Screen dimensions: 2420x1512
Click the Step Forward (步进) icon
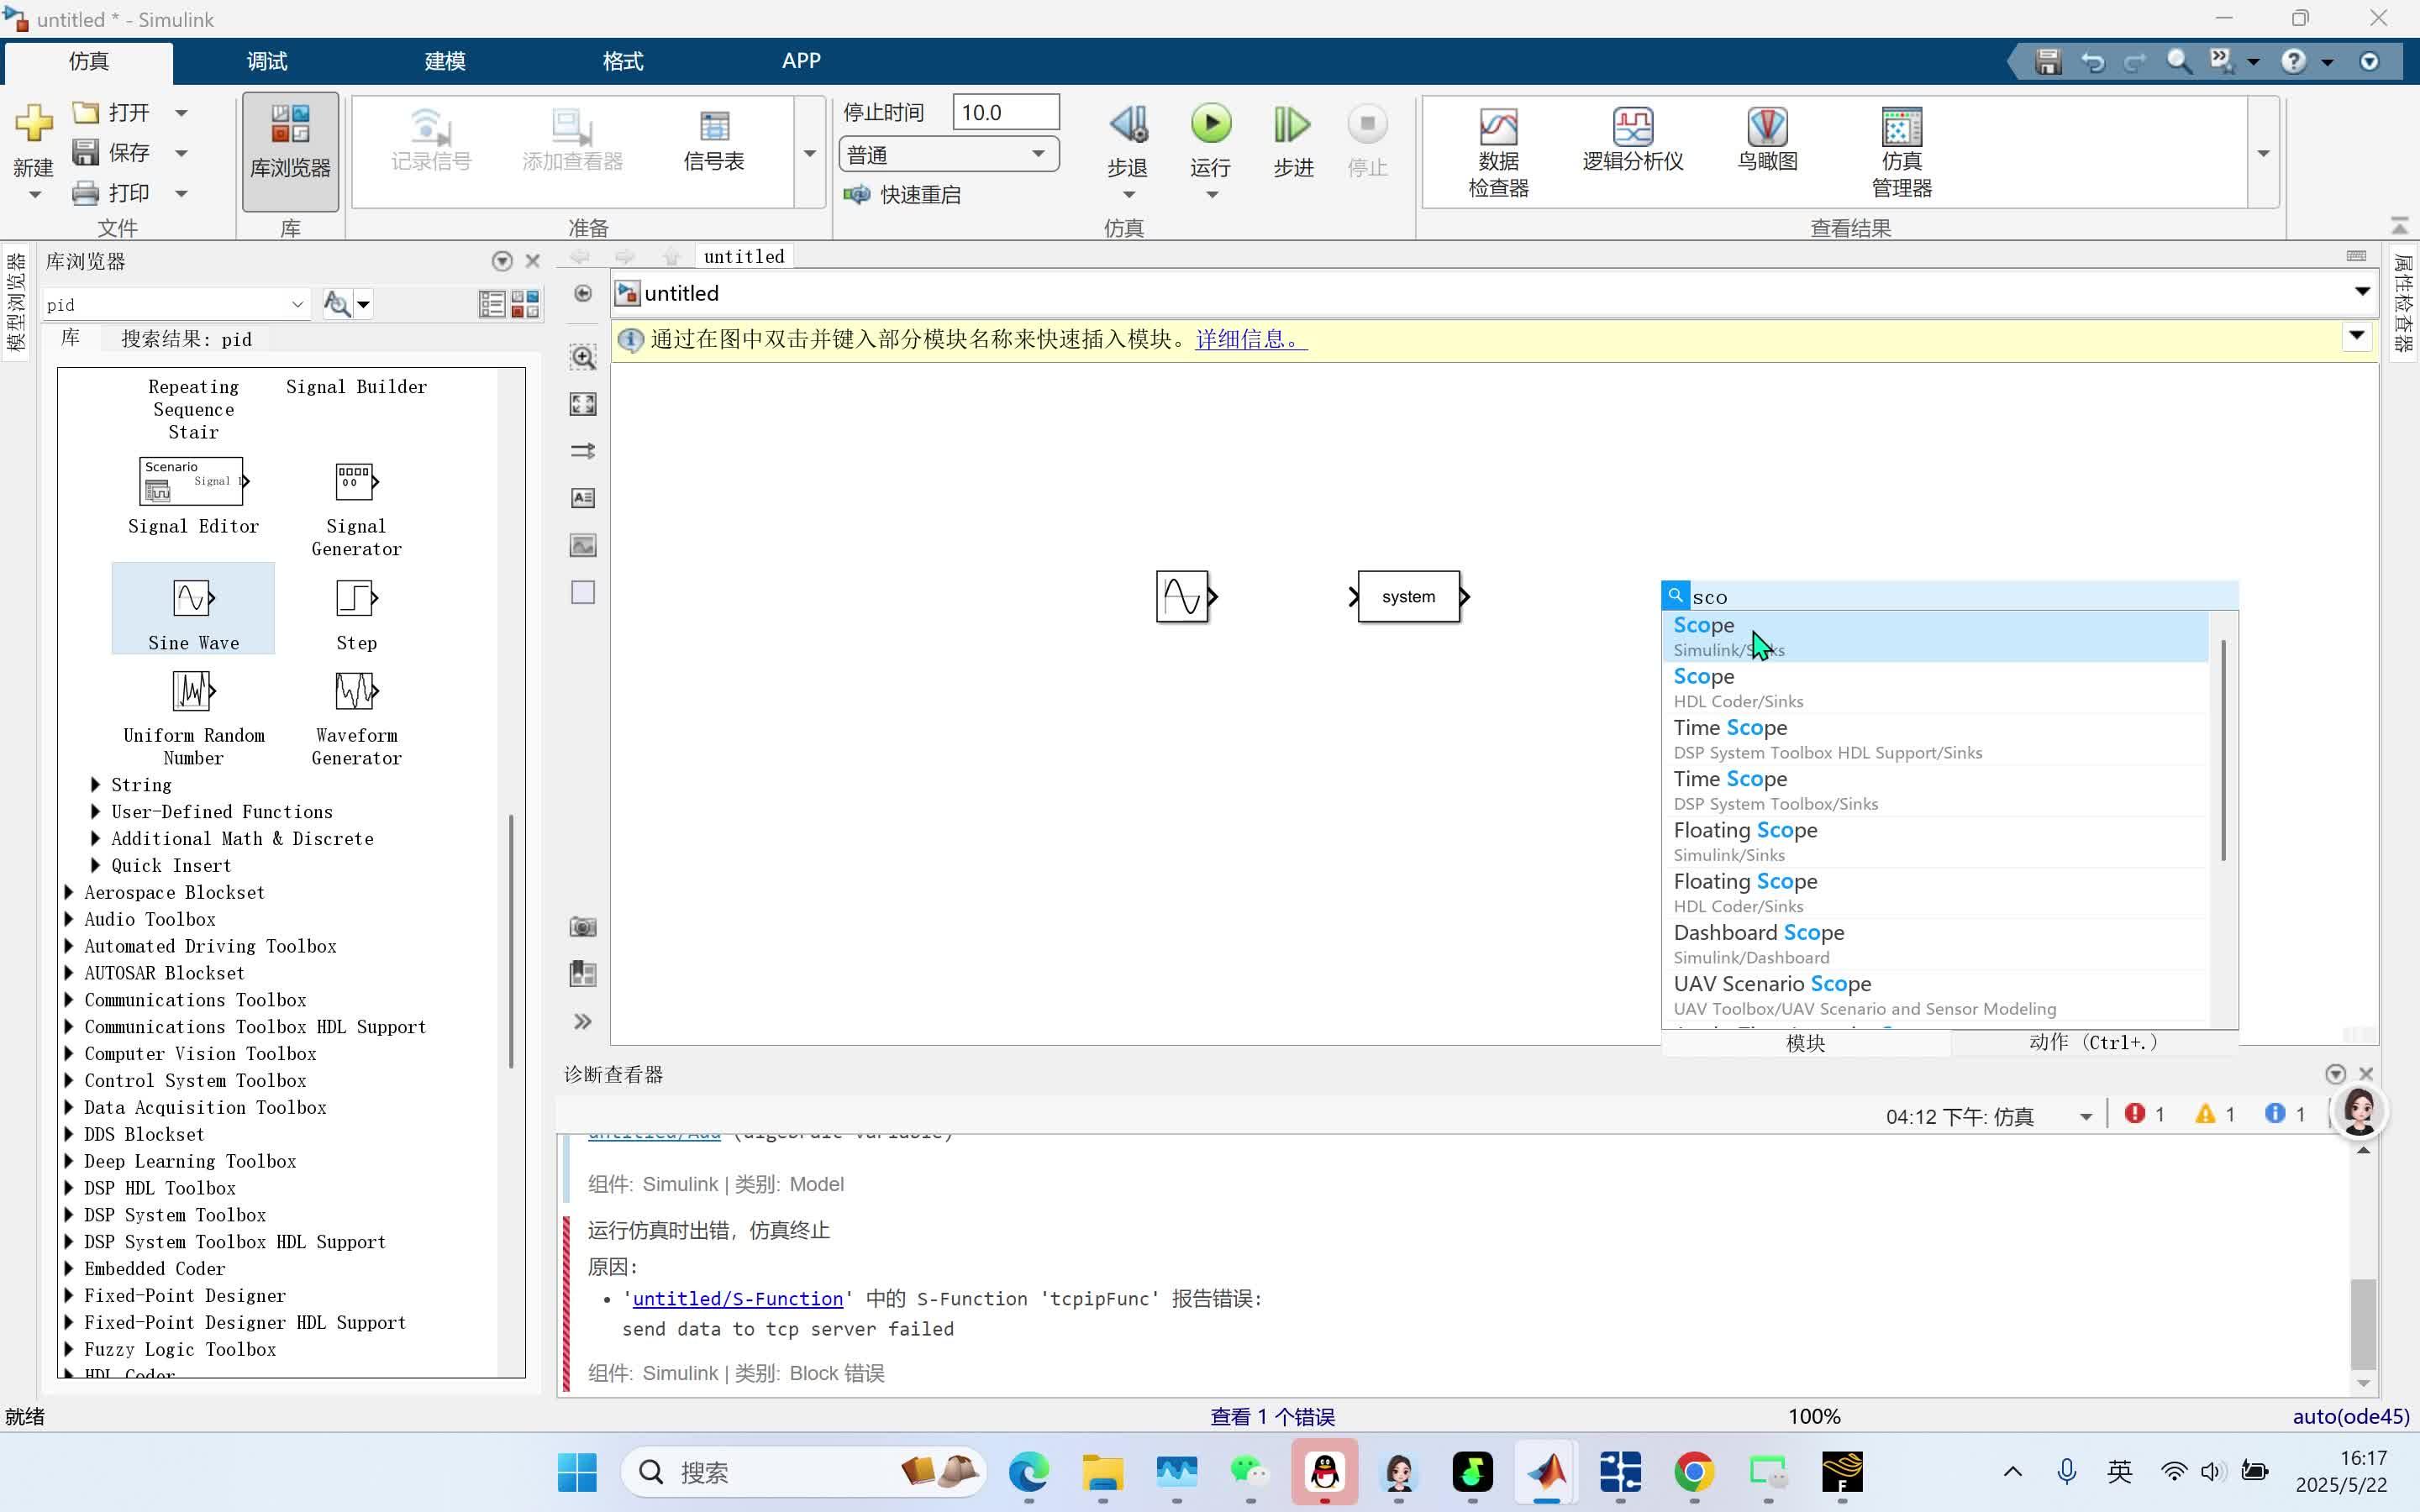(1292, 125)
